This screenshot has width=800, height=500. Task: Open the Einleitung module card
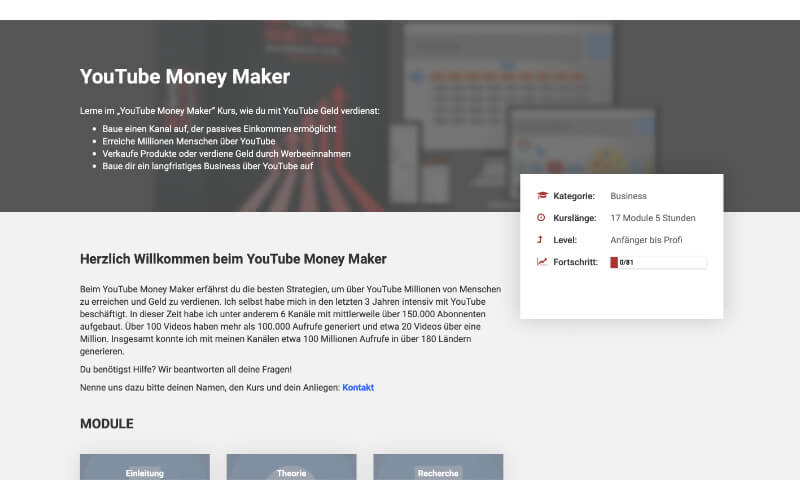[x=145, y=467]
